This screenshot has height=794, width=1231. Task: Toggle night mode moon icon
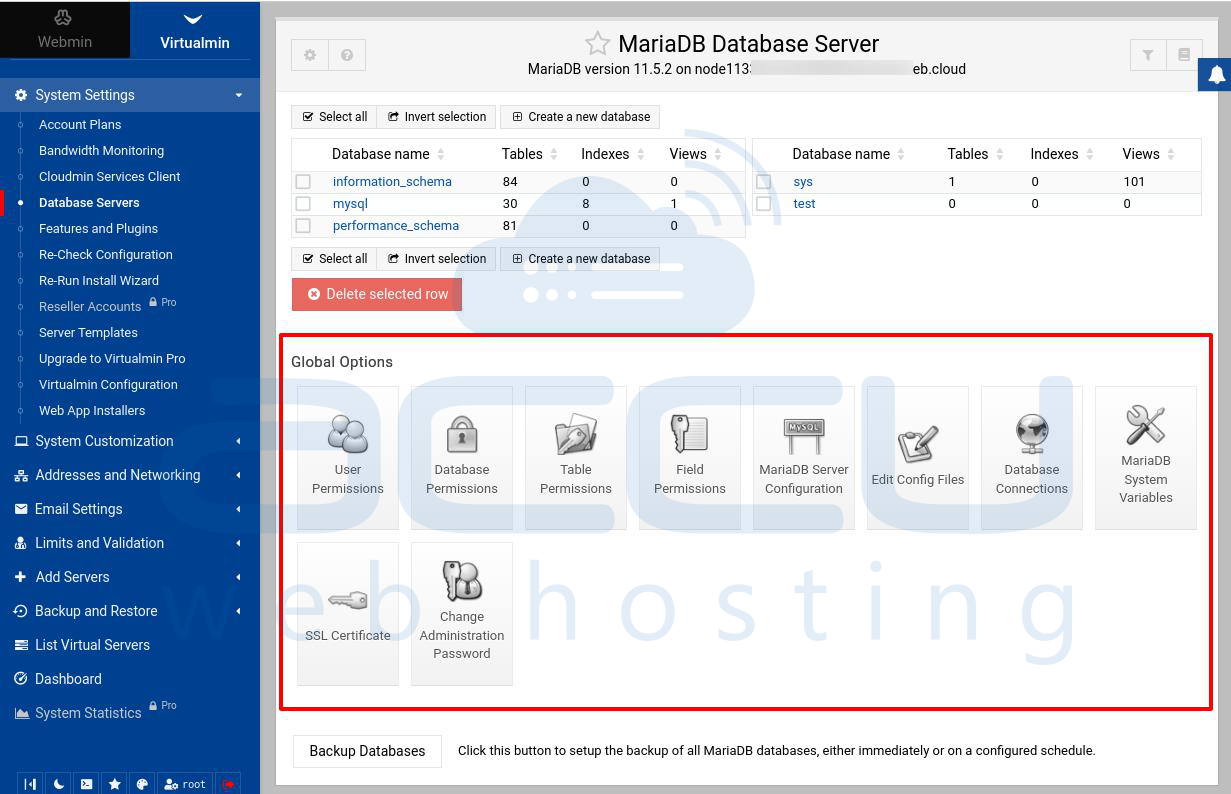click(x=59, y=784)
